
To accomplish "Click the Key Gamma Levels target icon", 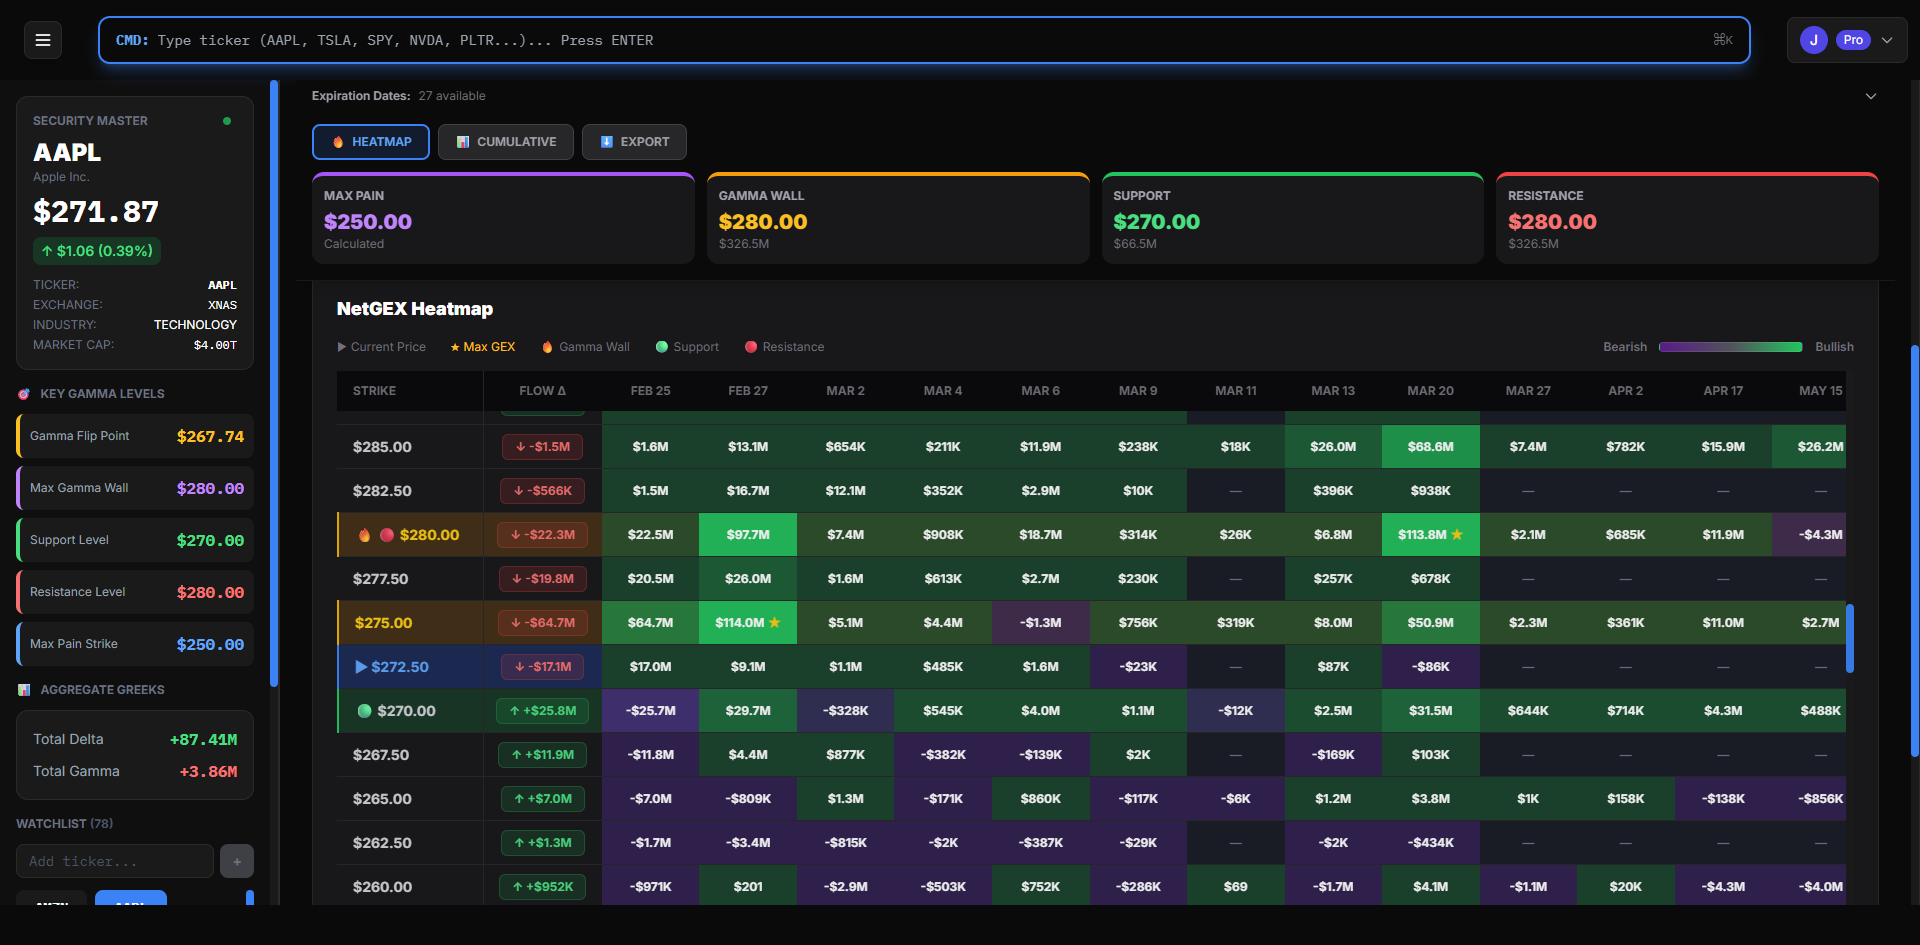I will pyautogui.click(x=24, y=394).
